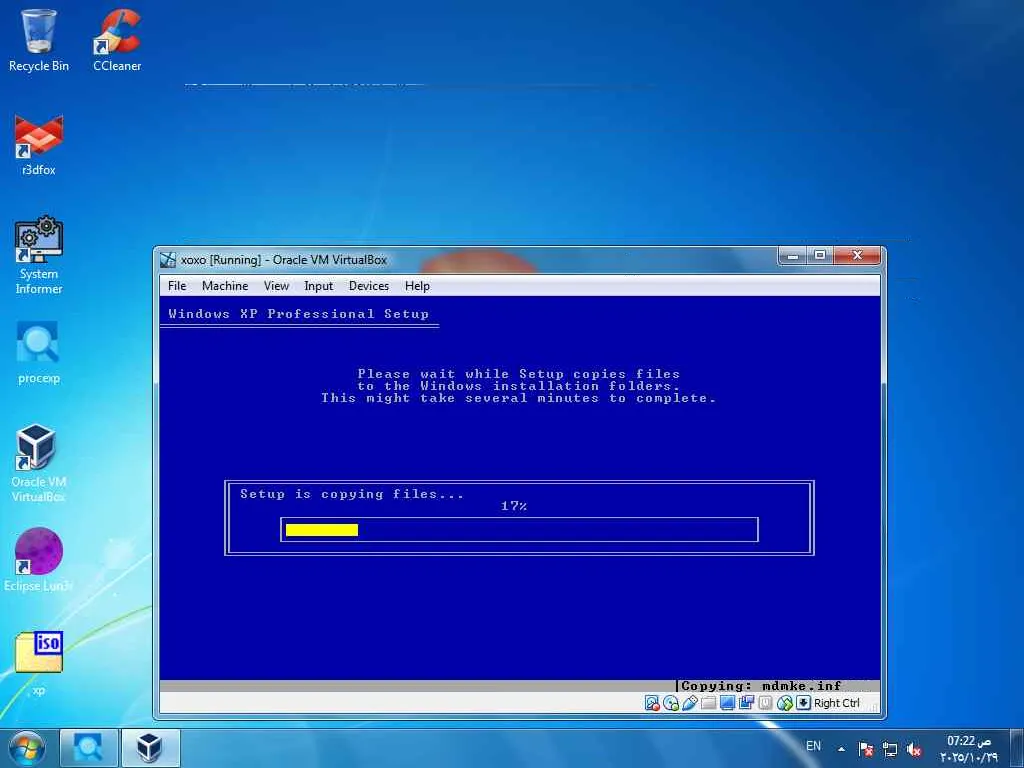The height and width of the screenshot is (768, 1024).
Task: Click 'This might take several minutes' line
Action: point(519,398)
